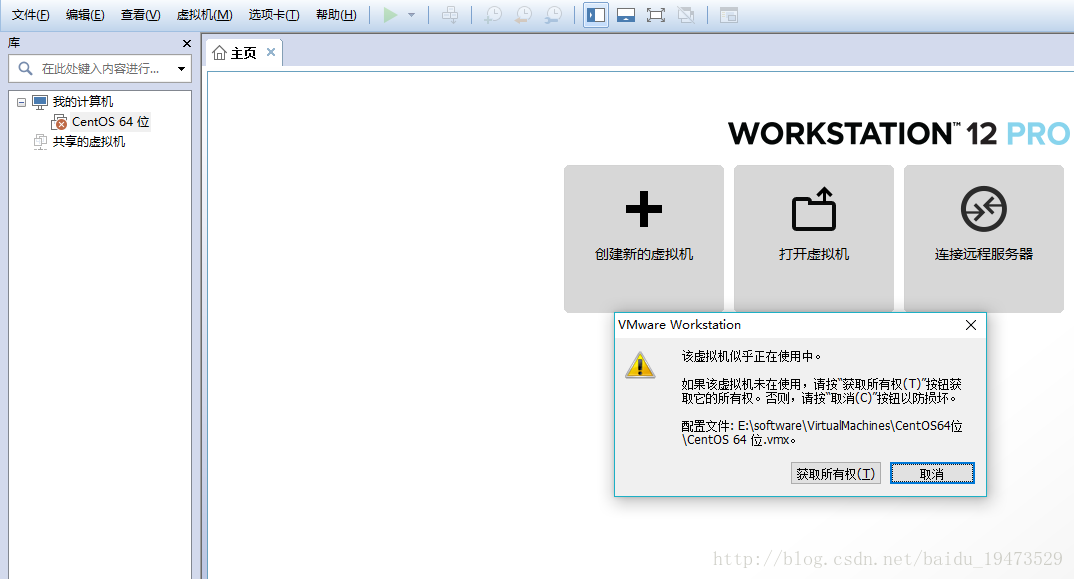Click the console view toolbar icon
1074x579 pixels.
[x=729, y=15]
